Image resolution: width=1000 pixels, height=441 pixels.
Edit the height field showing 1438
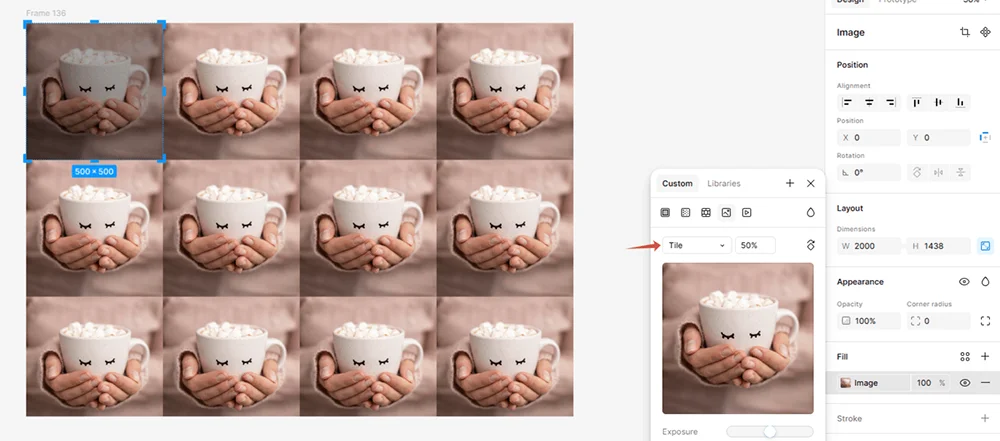pyautogui.click(x=938, y=246)
